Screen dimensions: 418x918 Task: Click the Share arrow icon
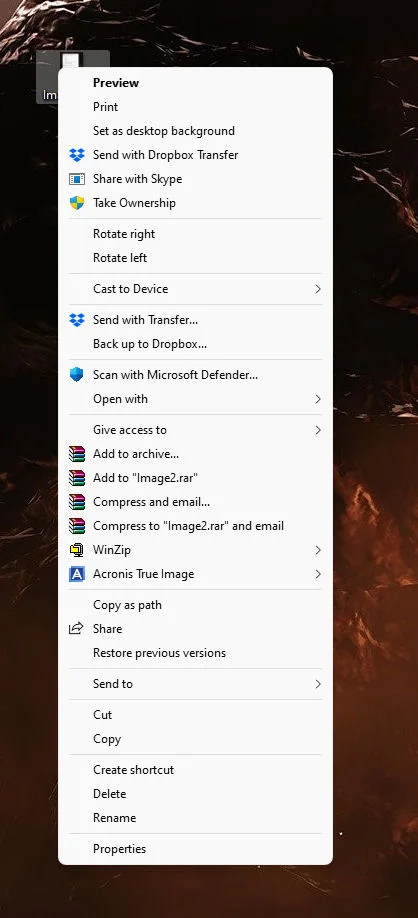click(76, 629)
